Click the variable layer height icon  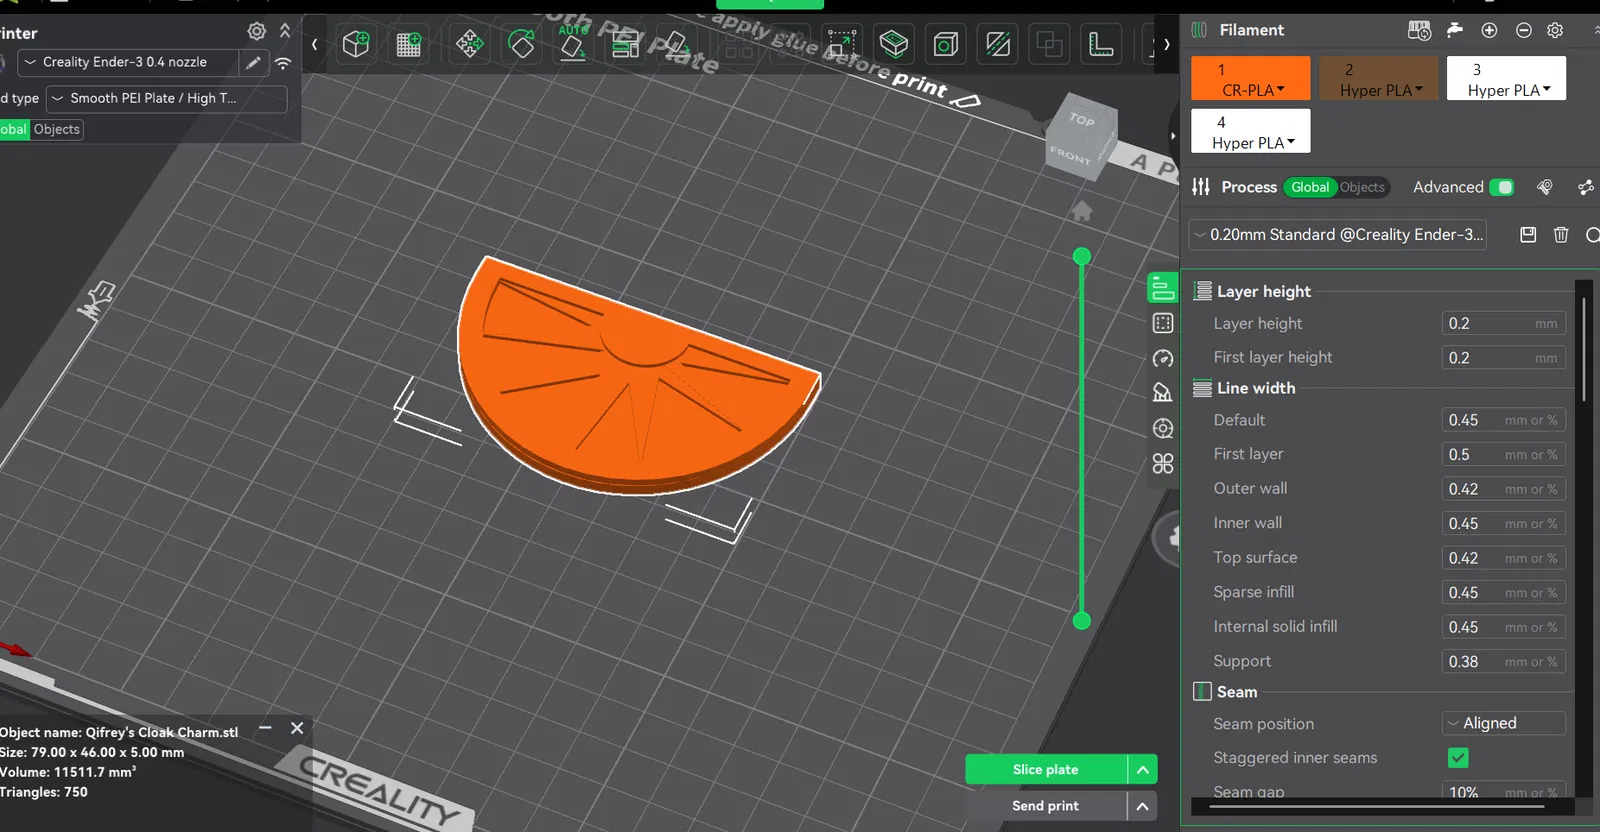[x=894, y=44]
